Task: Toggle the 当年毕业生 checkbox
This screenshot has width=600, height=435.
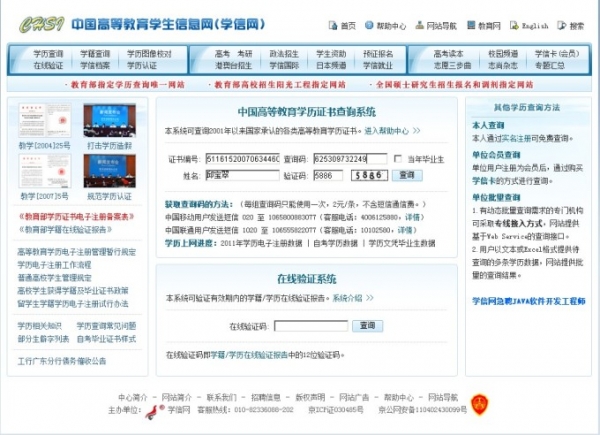Action: [398, 158]
